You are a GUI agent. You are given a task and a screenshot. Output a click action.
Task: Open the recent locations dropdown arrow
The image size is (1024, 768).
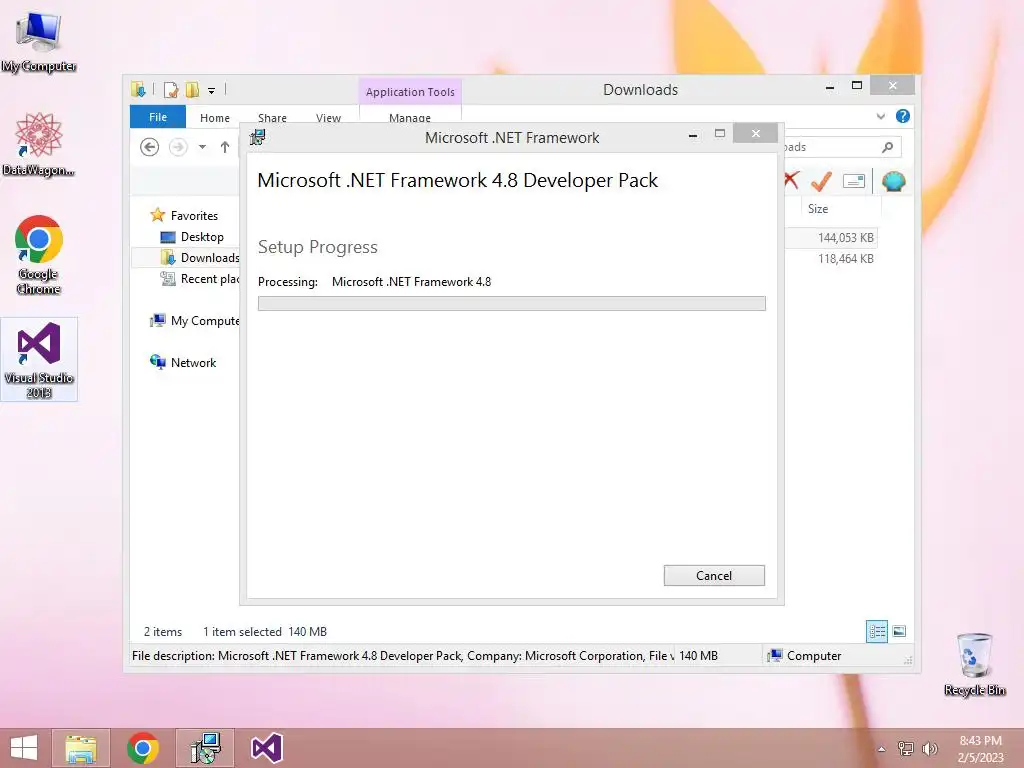click(202, 147)
